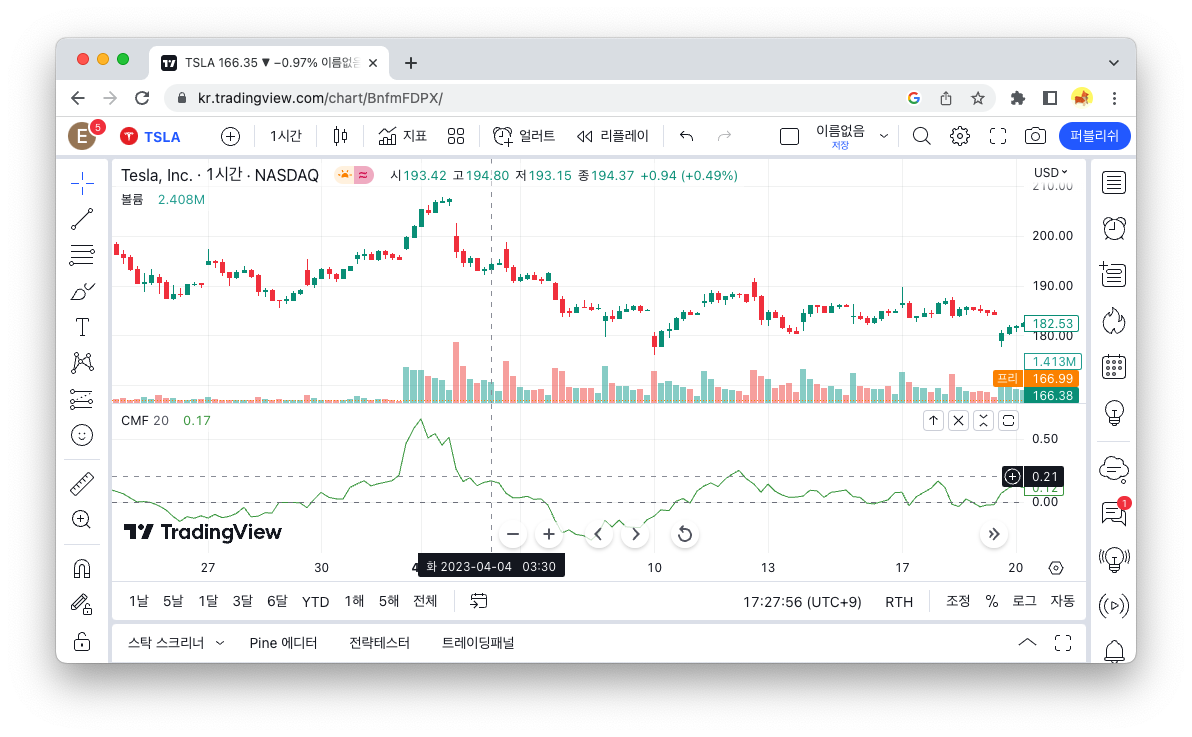Collapse the CMF pane

point(984,421)
